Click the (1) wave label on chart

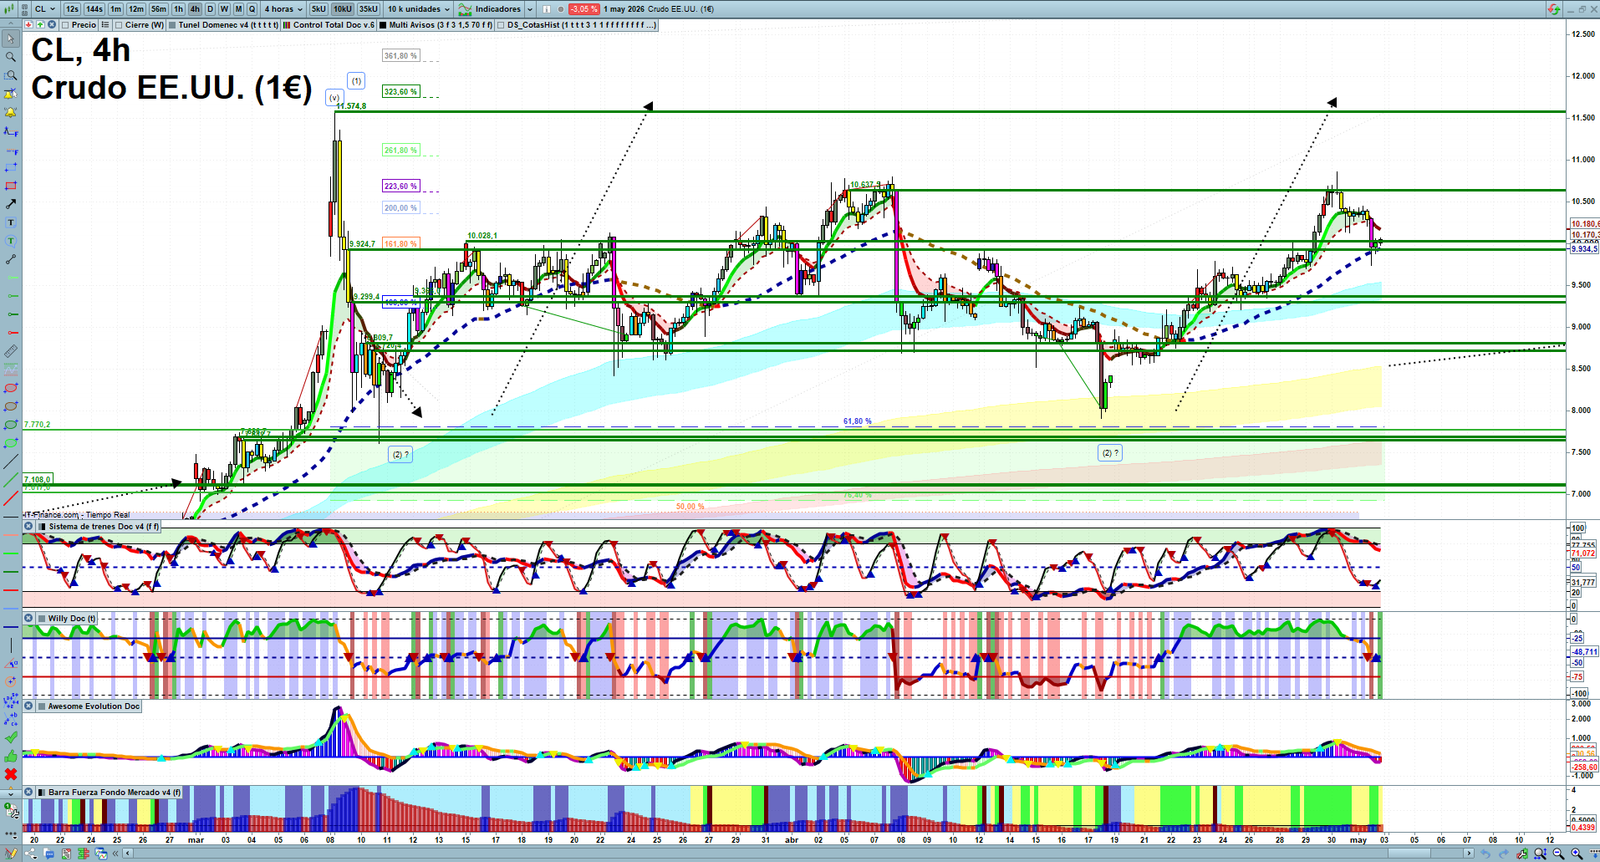[x=356, y=81]
